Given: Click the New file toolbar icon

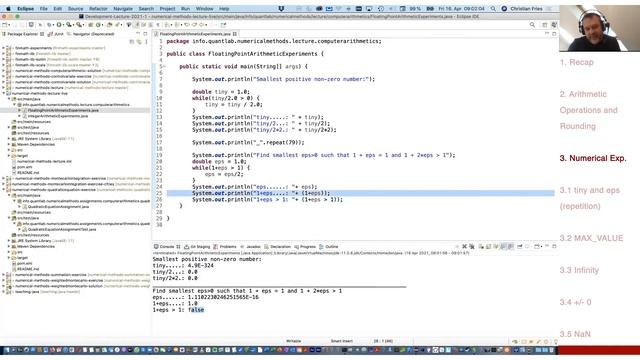Looking at the screenshot, I should click(x=5, y=25).
